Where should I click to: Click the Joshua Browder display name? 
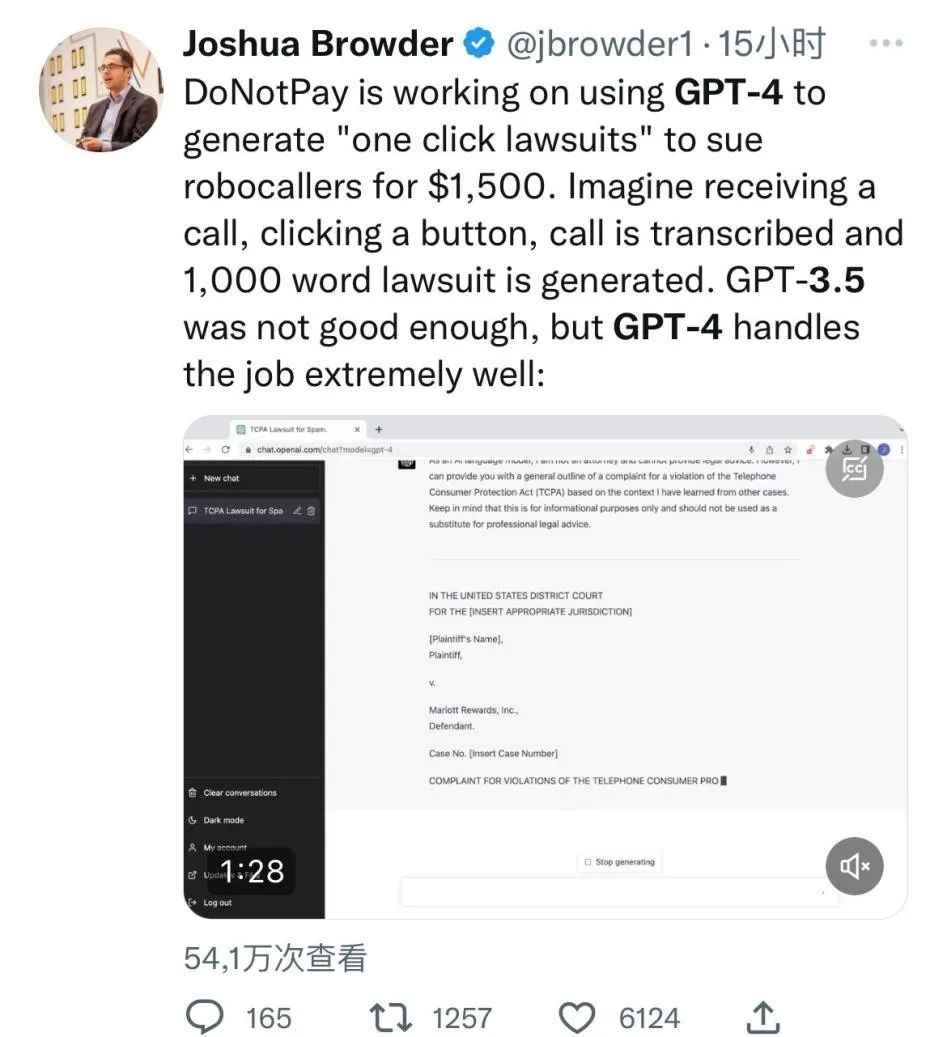[318, 44]
